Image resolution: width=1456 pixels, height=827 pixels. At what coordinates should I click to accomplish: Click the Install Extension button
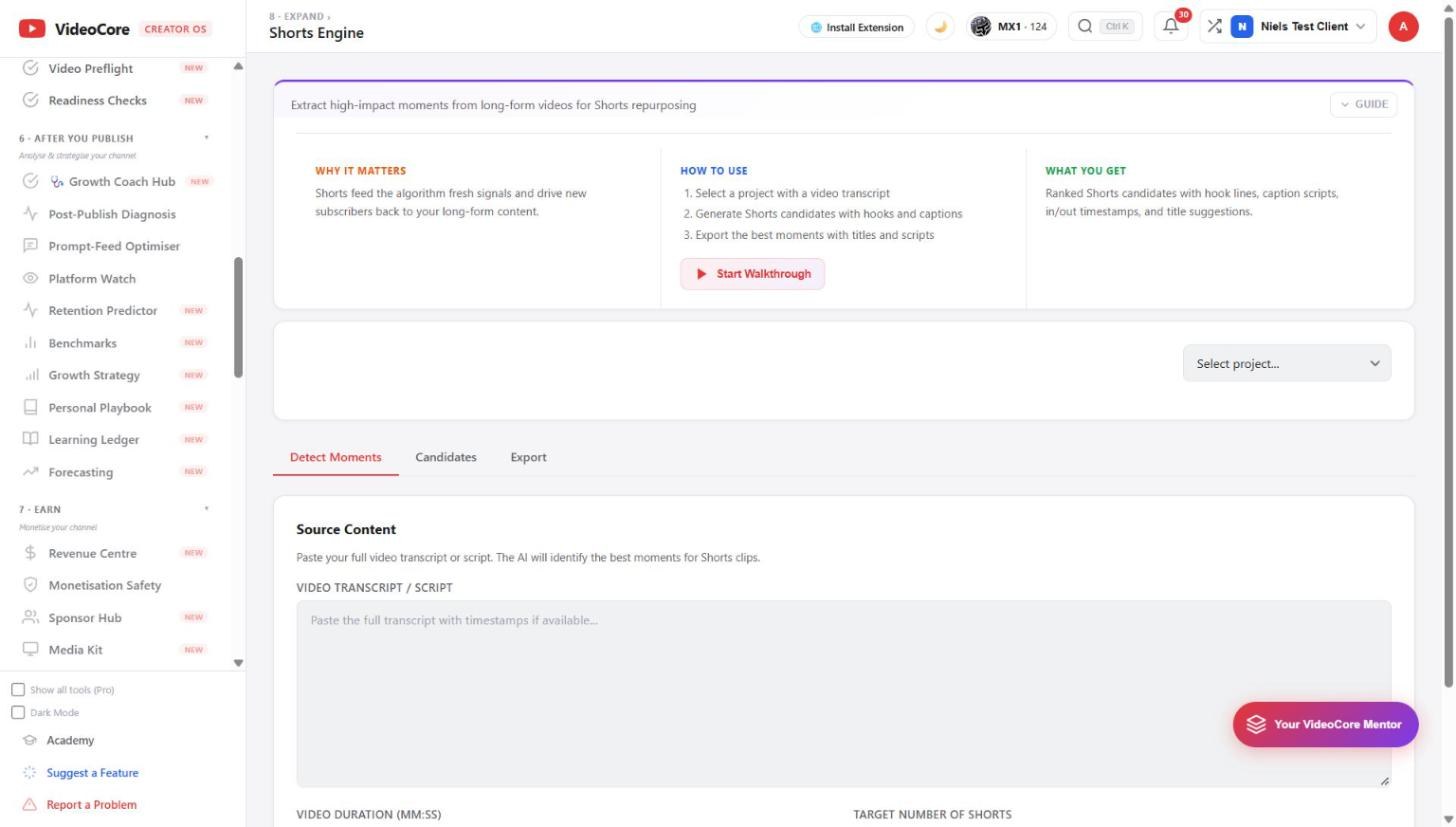click(x=856, y=27)
